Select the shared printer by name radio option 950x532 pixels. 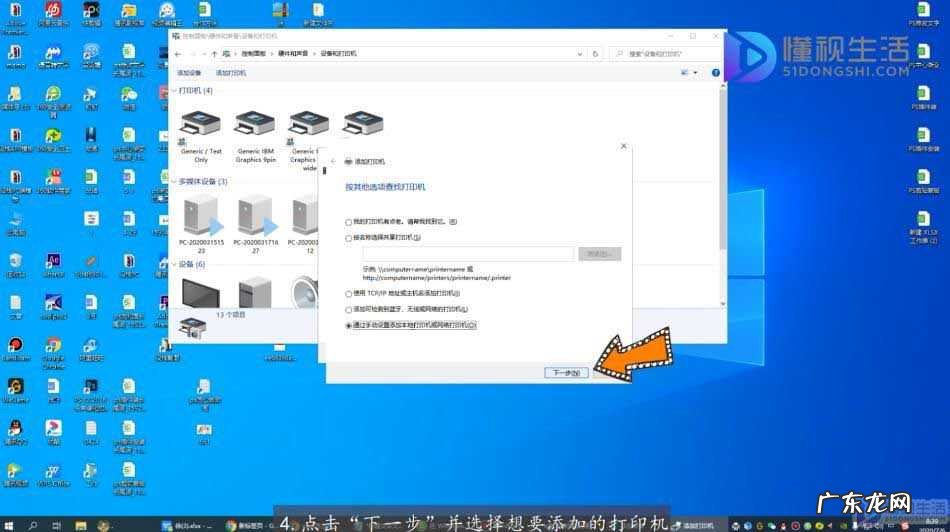[x=348, y=238]
